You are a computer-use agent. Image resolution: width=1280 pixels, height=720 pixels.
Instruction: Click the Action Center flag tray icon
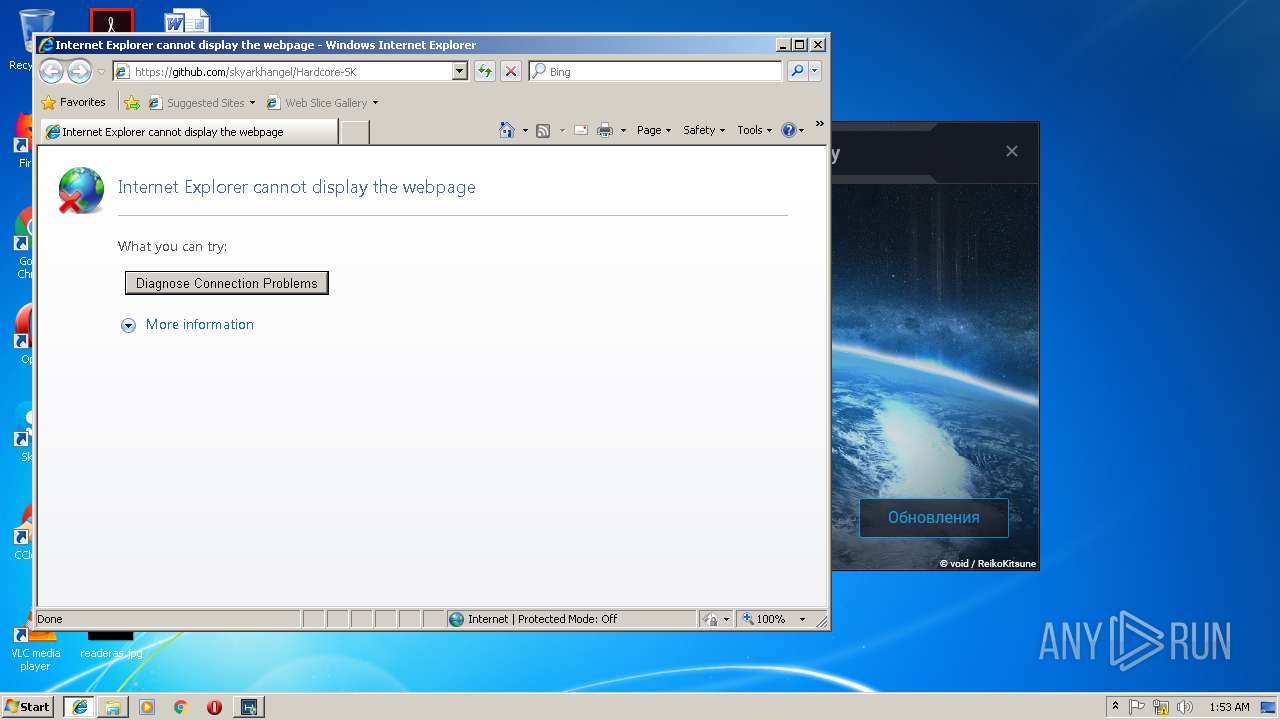pyautogui.click(x=1137, y=707)
